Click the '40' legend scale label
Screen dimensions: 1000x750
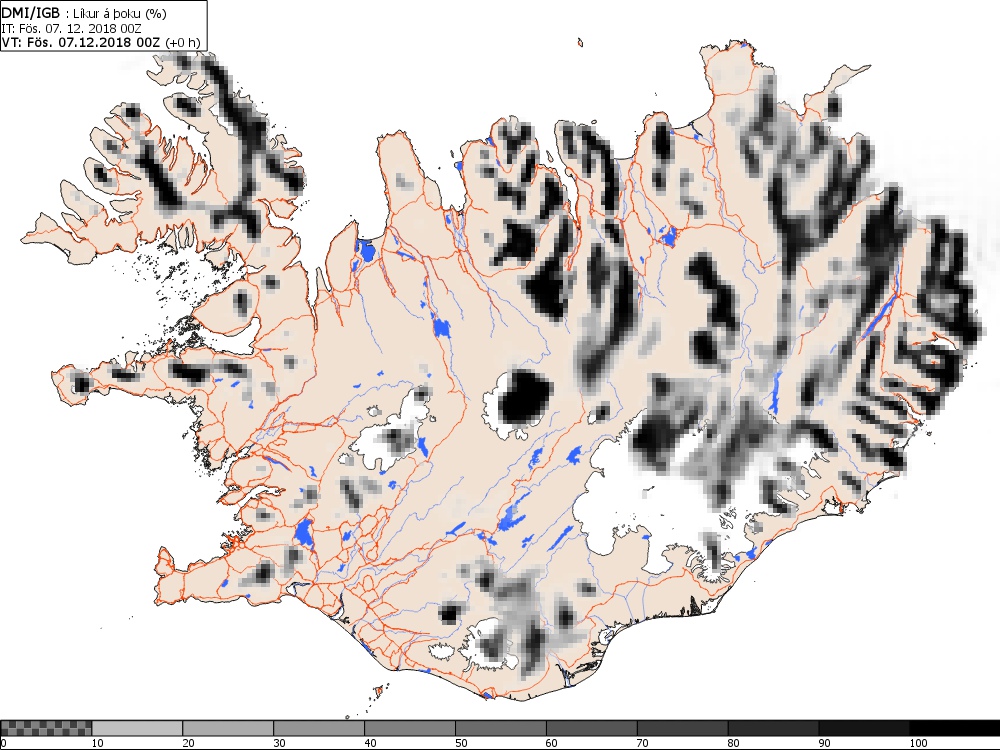[x=371, y=743]
